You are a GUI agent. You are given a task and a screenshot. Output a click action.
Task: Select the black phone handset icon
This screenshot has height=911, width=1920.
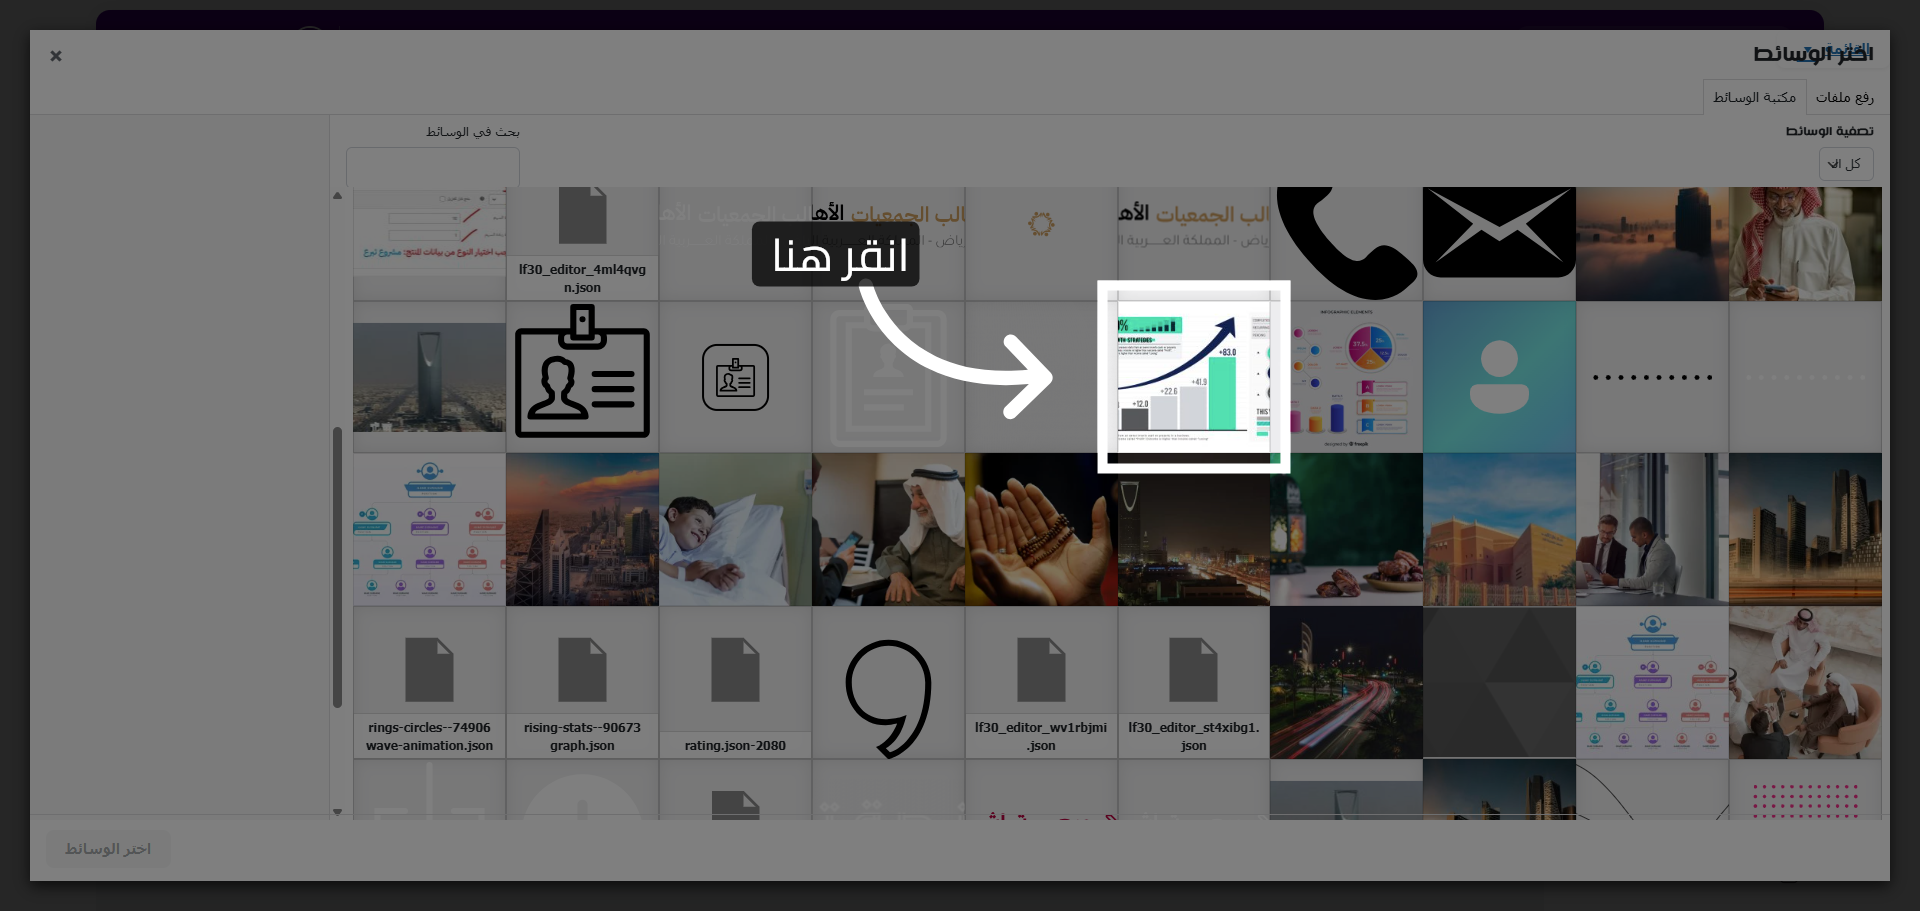[1346, 244]
